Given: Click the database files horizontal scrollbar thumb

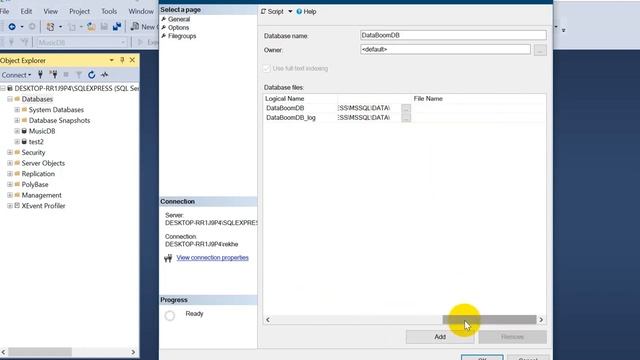Looking at the screenshot, I should 489,320.
